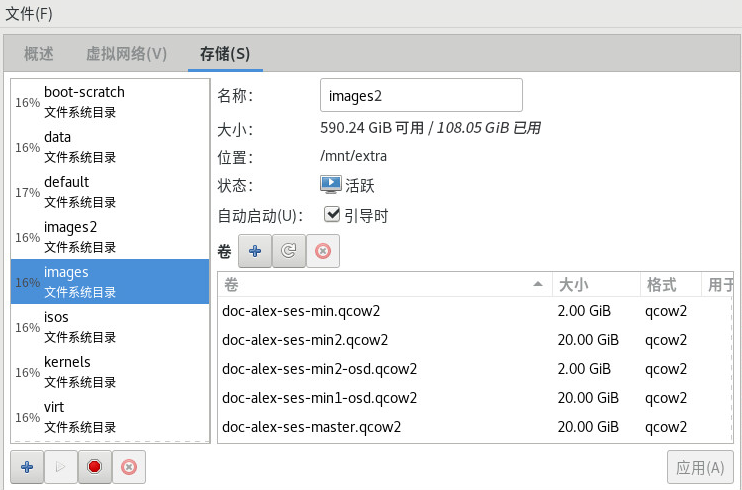The height and width of the screenshot is (490, 742).
Task: Create a new volume with the plus icon
Action: point(254,252)
